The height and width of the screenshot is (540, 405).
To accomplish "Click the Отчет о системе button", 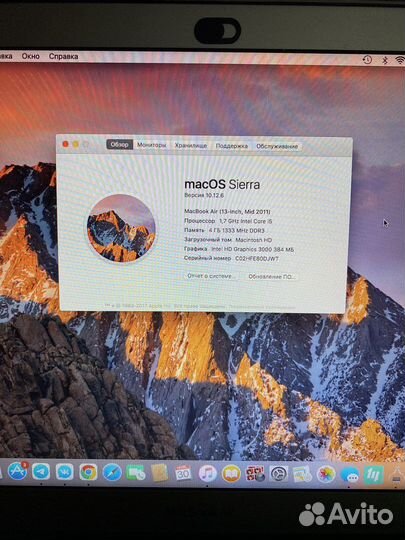I will [211, 276].
